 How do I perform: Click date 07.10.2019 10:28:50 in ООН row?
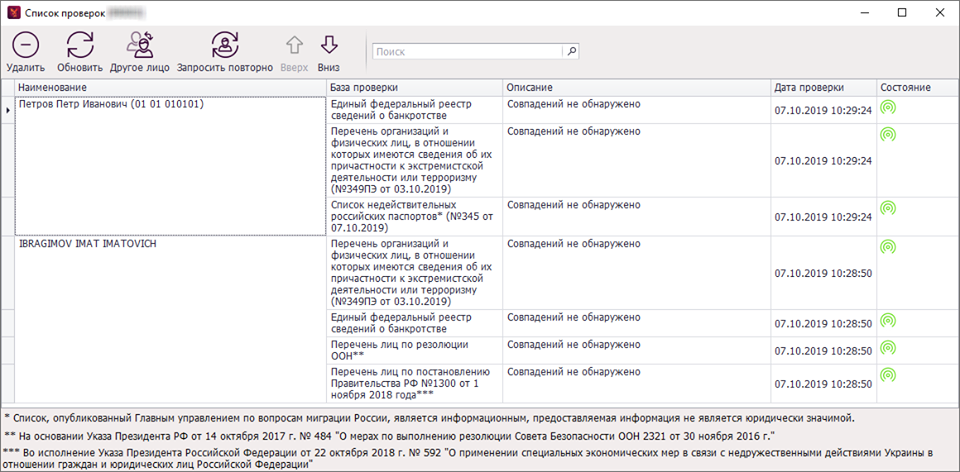click(x=823, y=351)
